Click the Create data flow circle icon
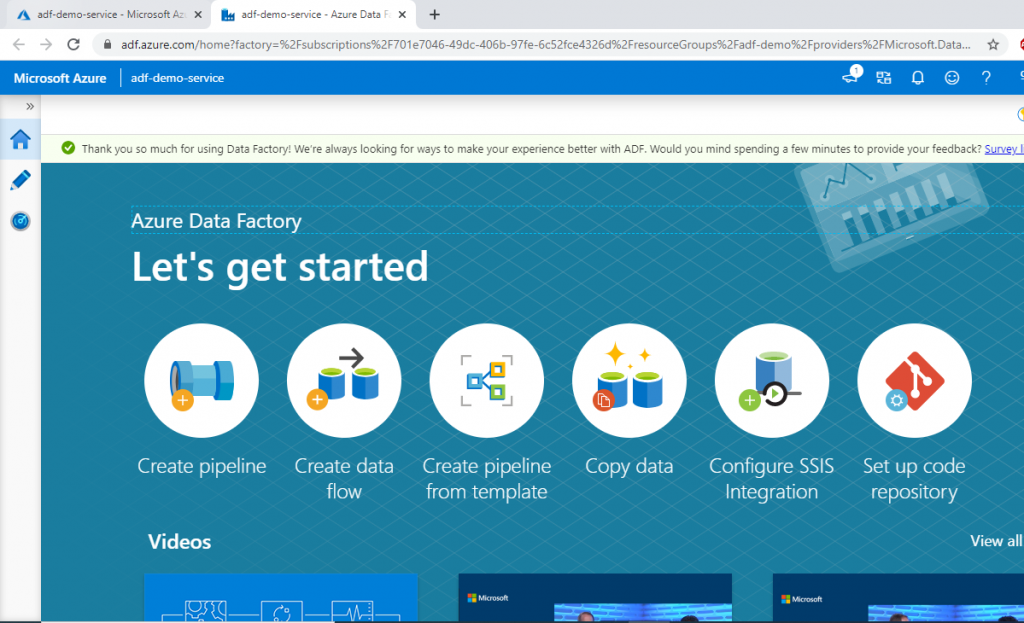Image resolution: width=1024 pixels, height=623 pixels. pos(344,381)
